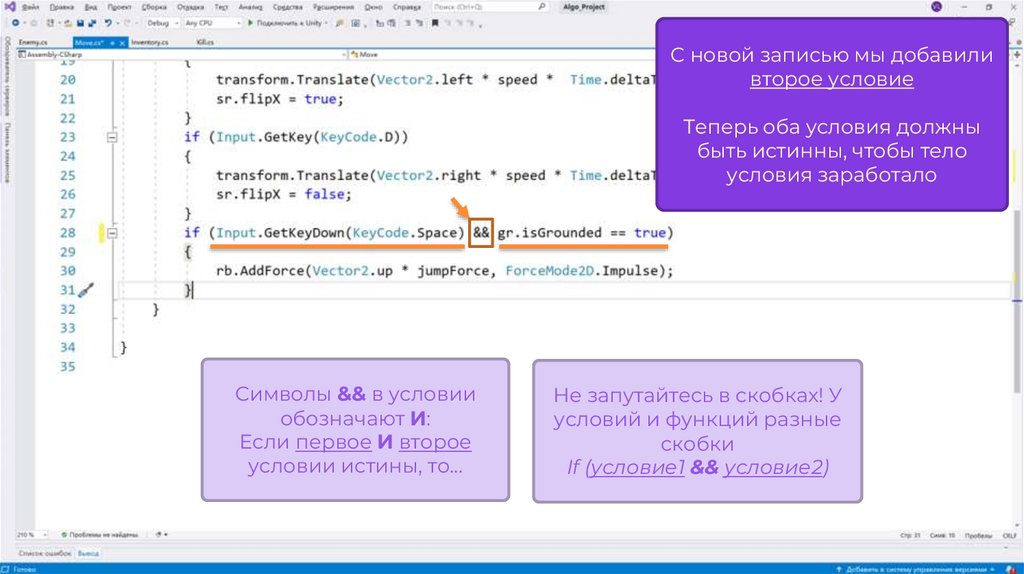1024x574 pixels.
Task: Click the green Start play arrow icon
Action: tap(251, 22)
